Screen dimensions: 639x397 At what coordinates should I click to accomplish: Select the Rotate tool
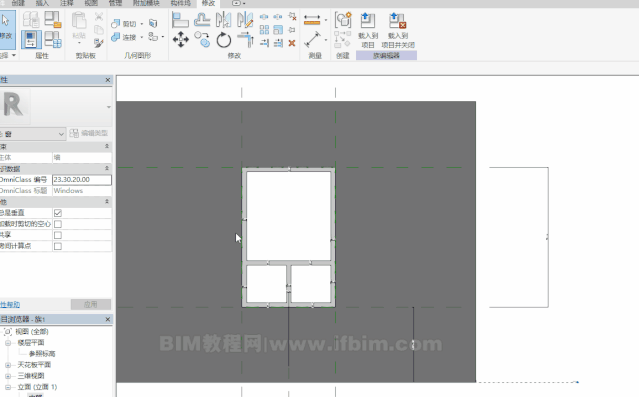(223, 40)
